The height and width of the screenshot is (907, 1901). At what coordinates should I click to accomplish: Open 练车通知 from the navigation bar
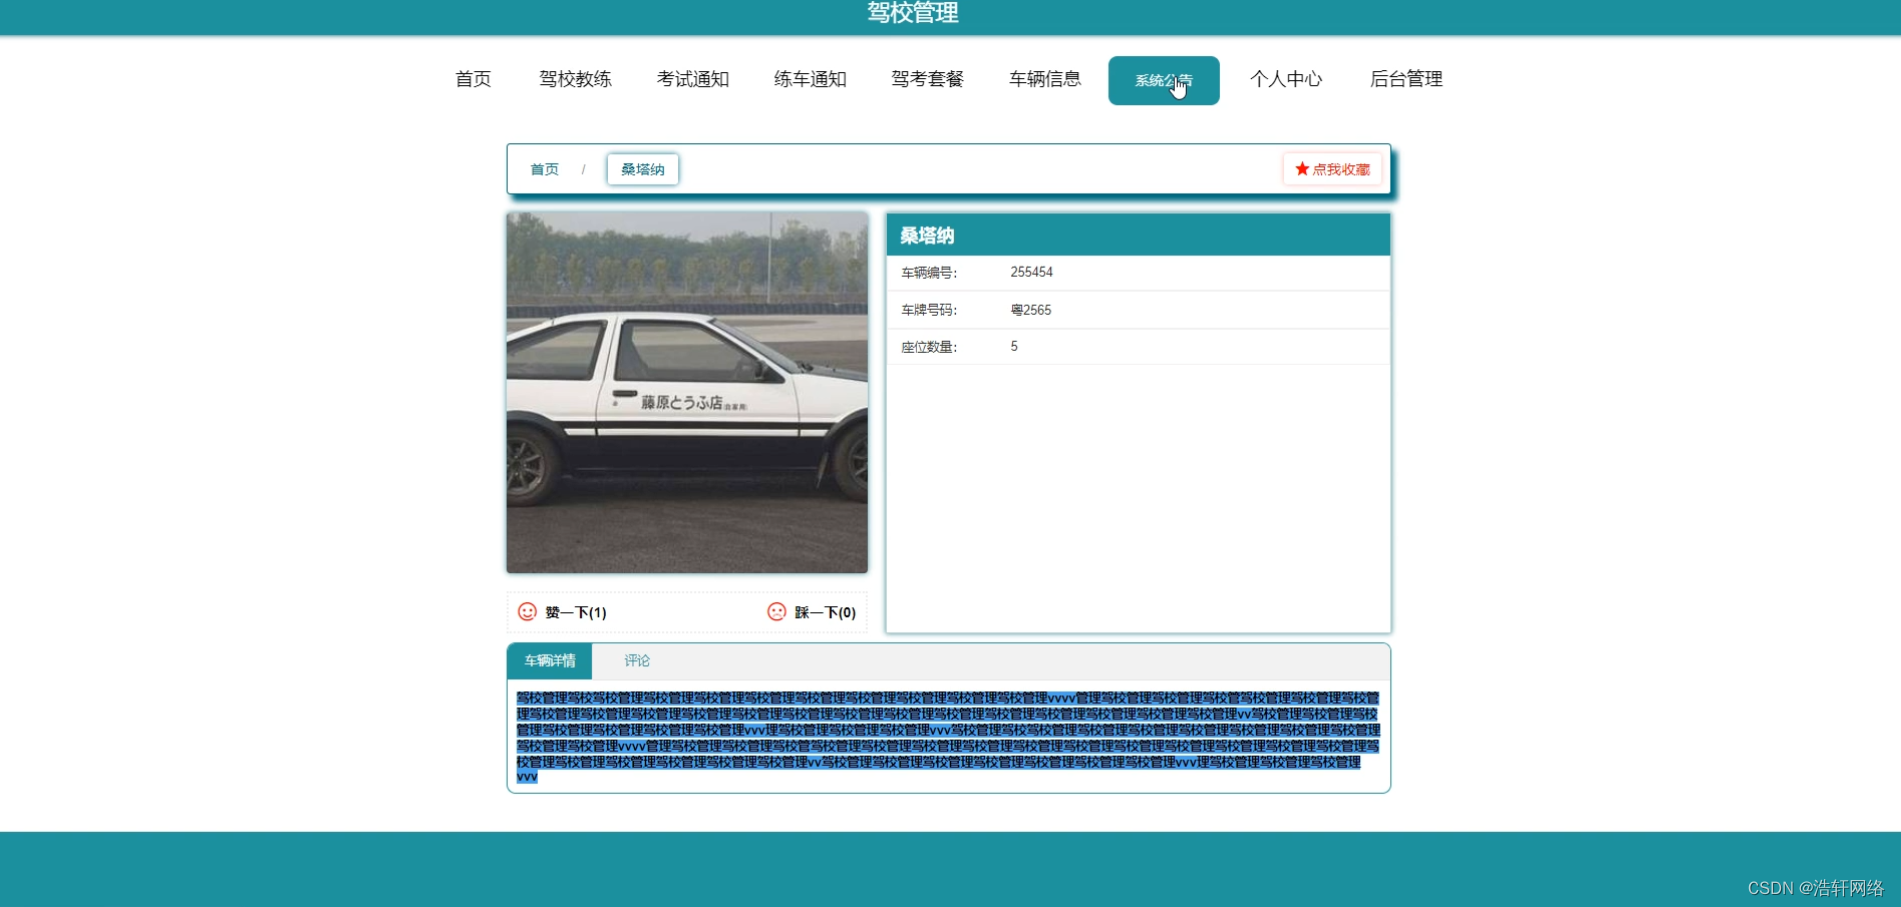(810, 79)
